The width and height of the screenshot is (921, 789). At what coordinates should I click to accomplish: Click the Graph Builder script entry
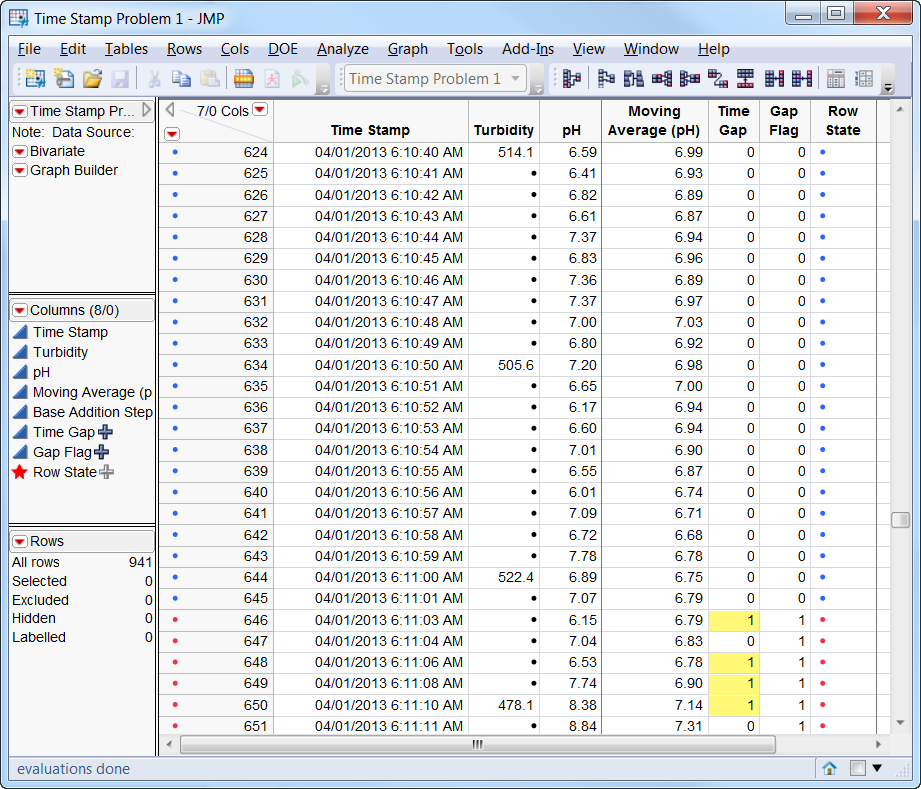[73, 170]
